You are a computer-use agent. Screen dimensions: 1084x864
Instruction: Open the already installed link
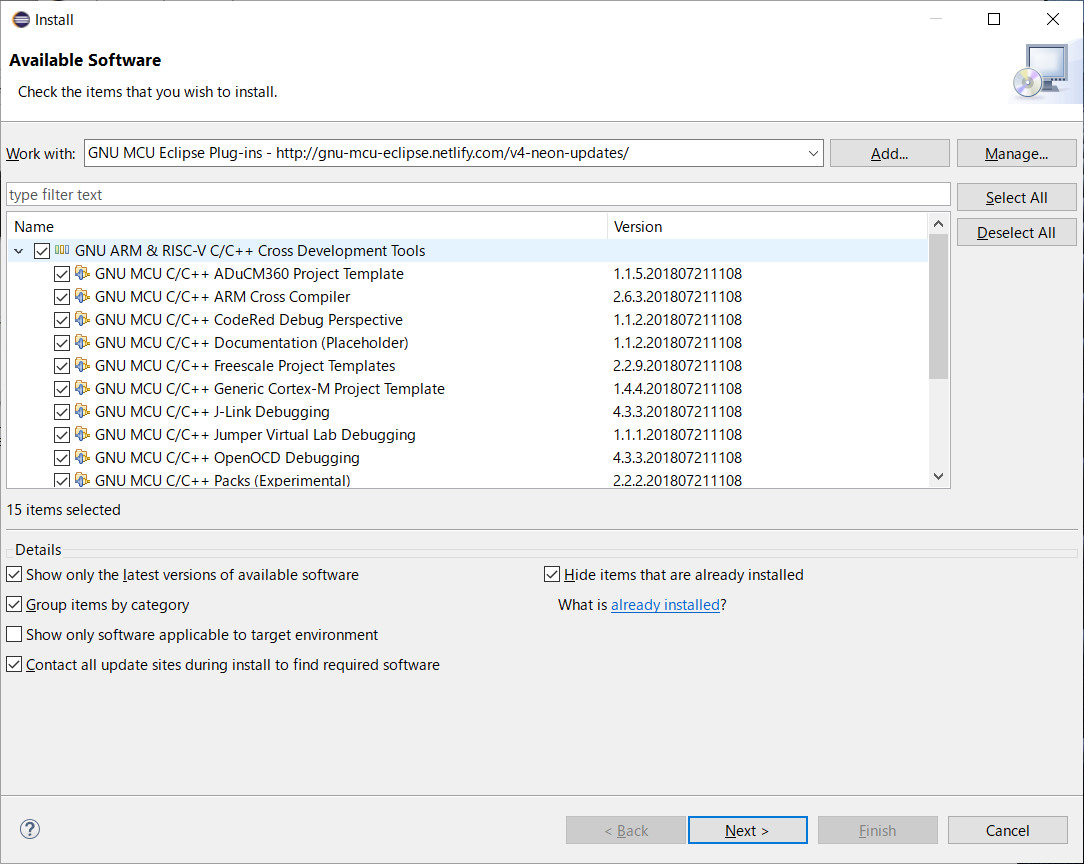(x=665, y=605)
